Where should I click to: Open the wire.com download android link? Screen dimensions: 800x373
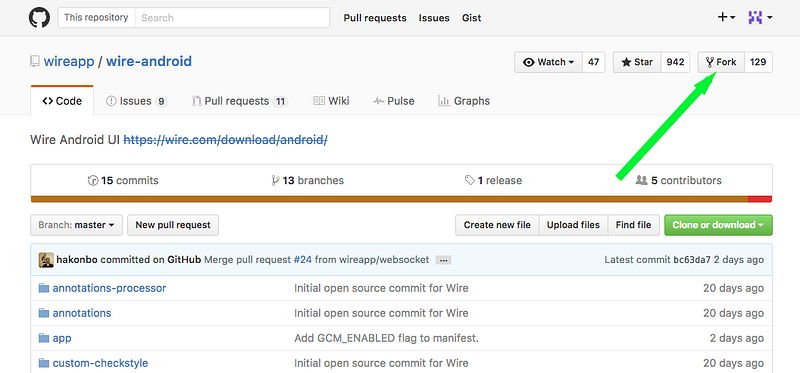(x=226, y=139)
